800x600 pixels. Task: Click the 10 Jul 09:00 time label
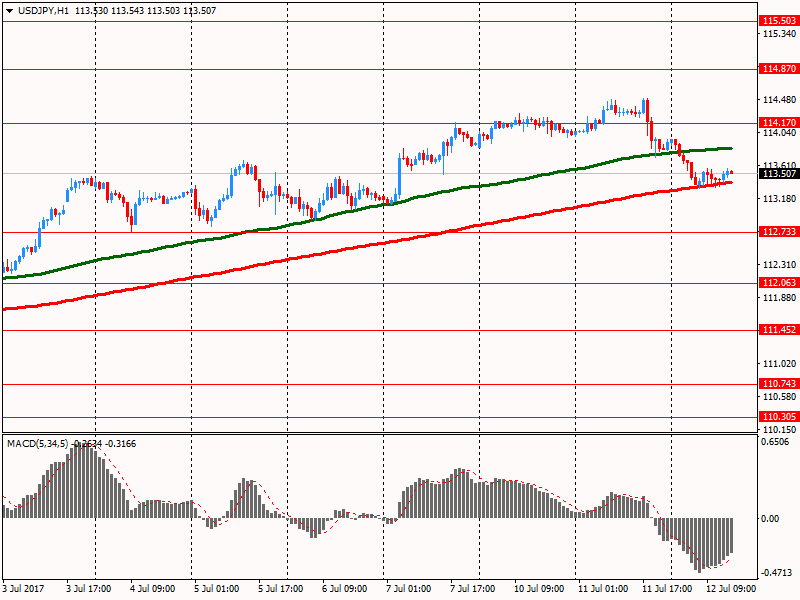pos(538,589)
